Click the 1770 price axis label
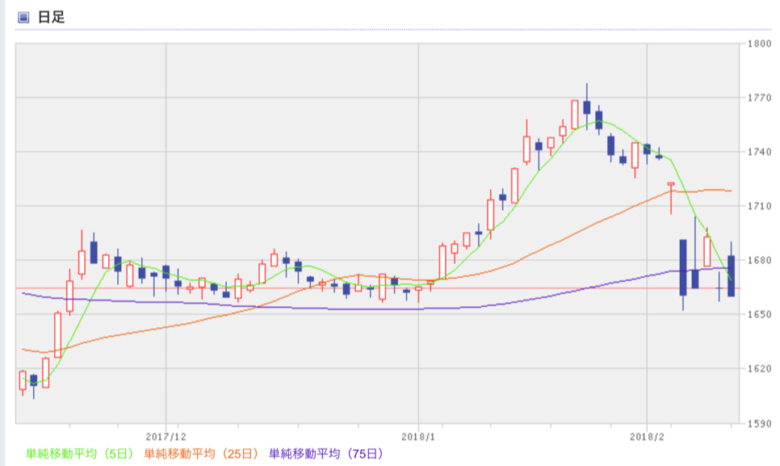This screenshot has width=780, height=466. click(x=760, y=97)
